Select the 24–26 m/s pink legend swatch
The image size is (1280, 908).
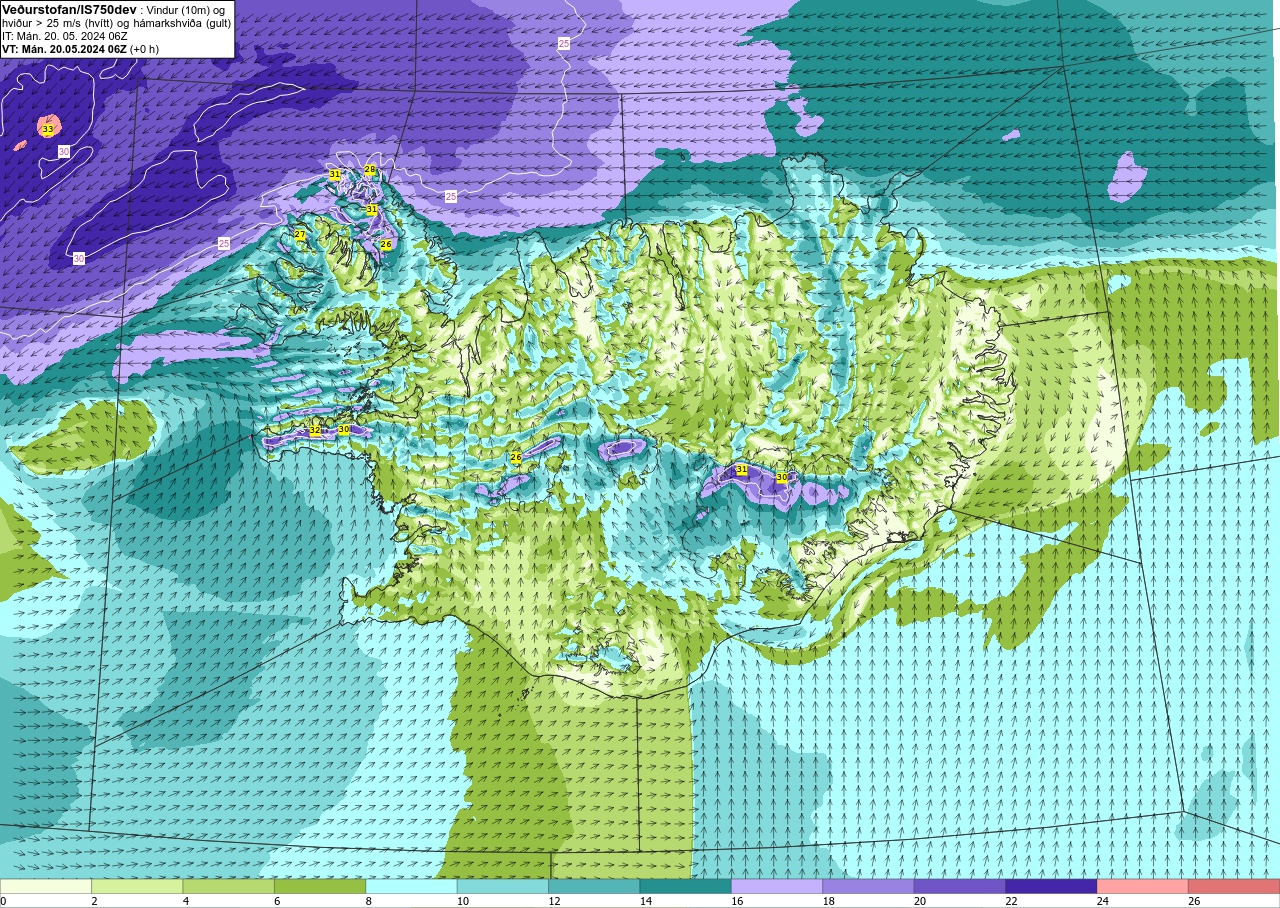pyautogui.click(x=1142, y=887)
